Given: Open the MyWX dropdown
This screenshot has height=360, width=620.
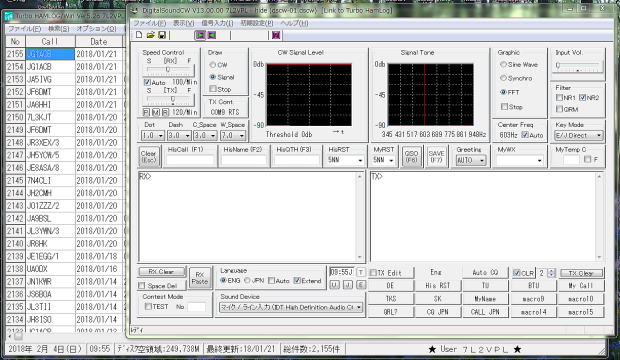Looking at the screenshot, I should 539,160.
